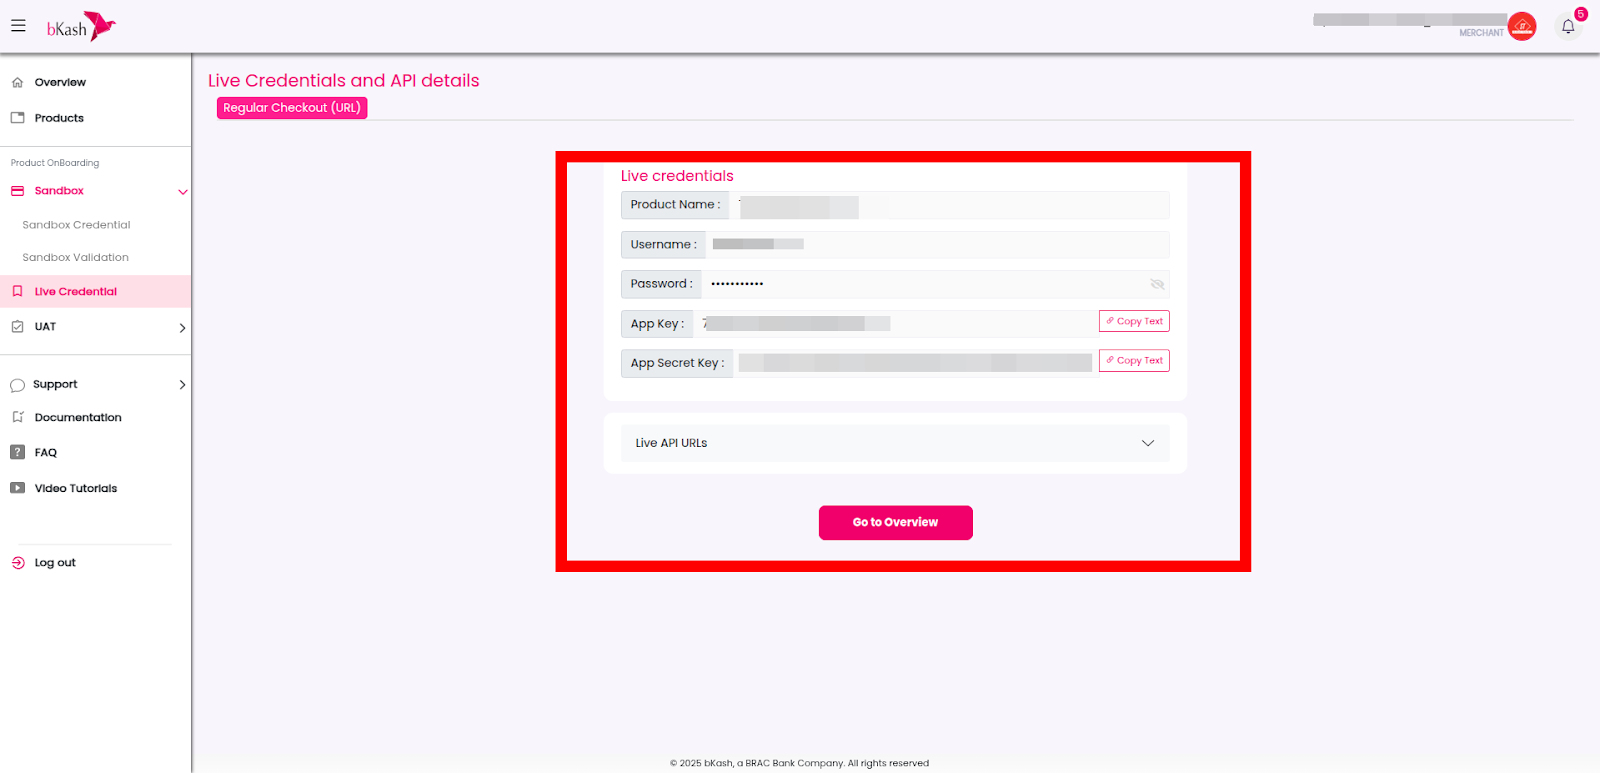
Task: Open the hamburger menu
Action: [x=18, y=26]
